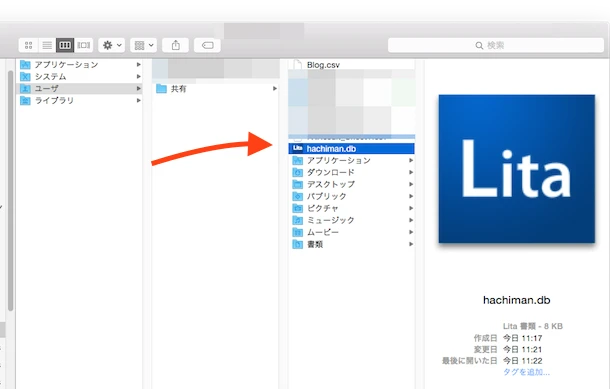Click the ユーザ folder icon
The width and height of the screenshot is (610, 389).
25,89
